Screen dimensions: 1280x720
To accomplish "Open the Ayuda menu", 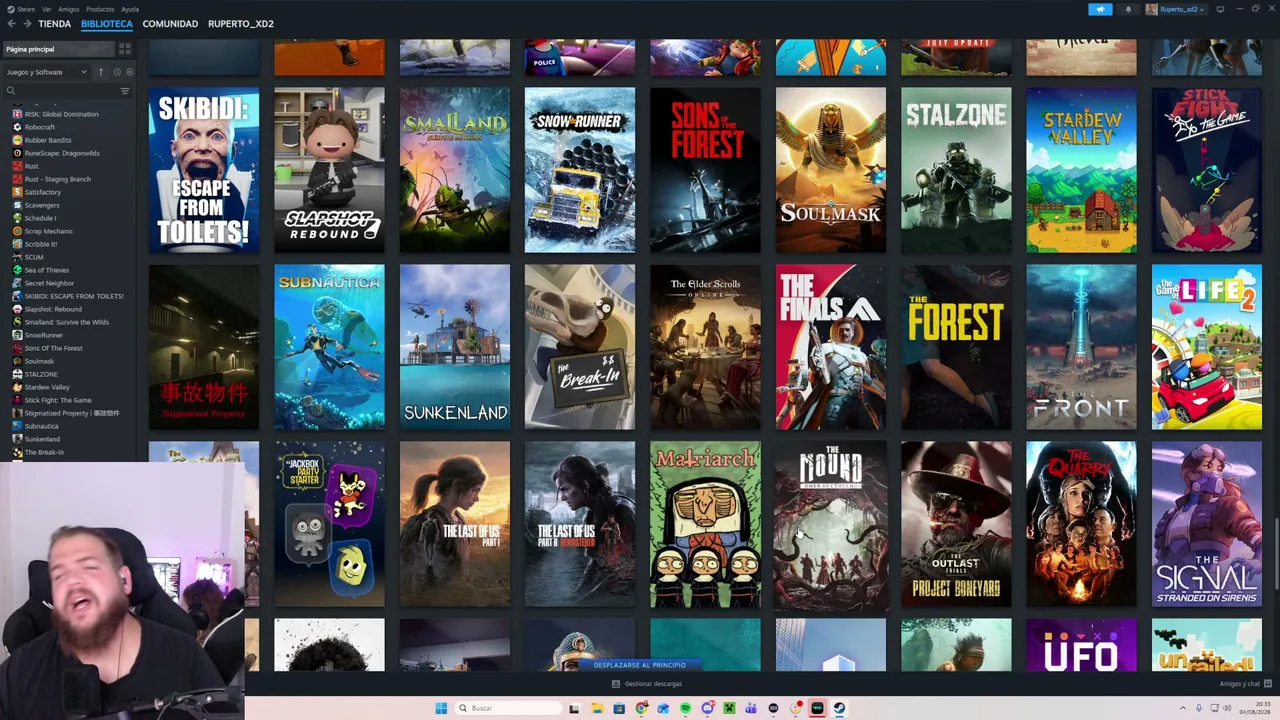I will pos(130,9).
